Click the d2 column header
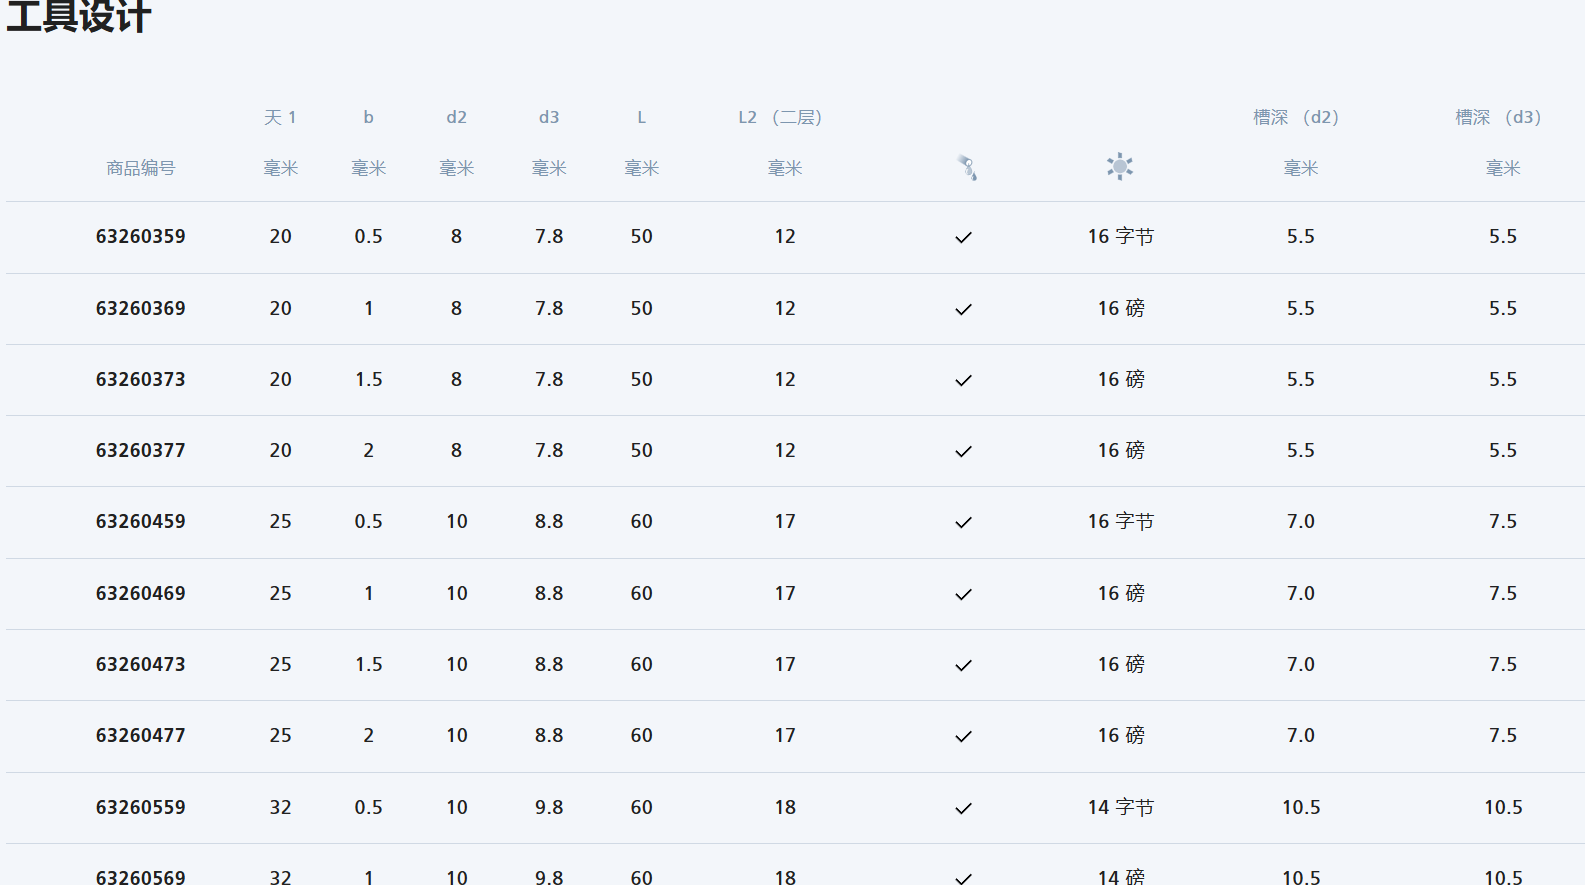 457,117
